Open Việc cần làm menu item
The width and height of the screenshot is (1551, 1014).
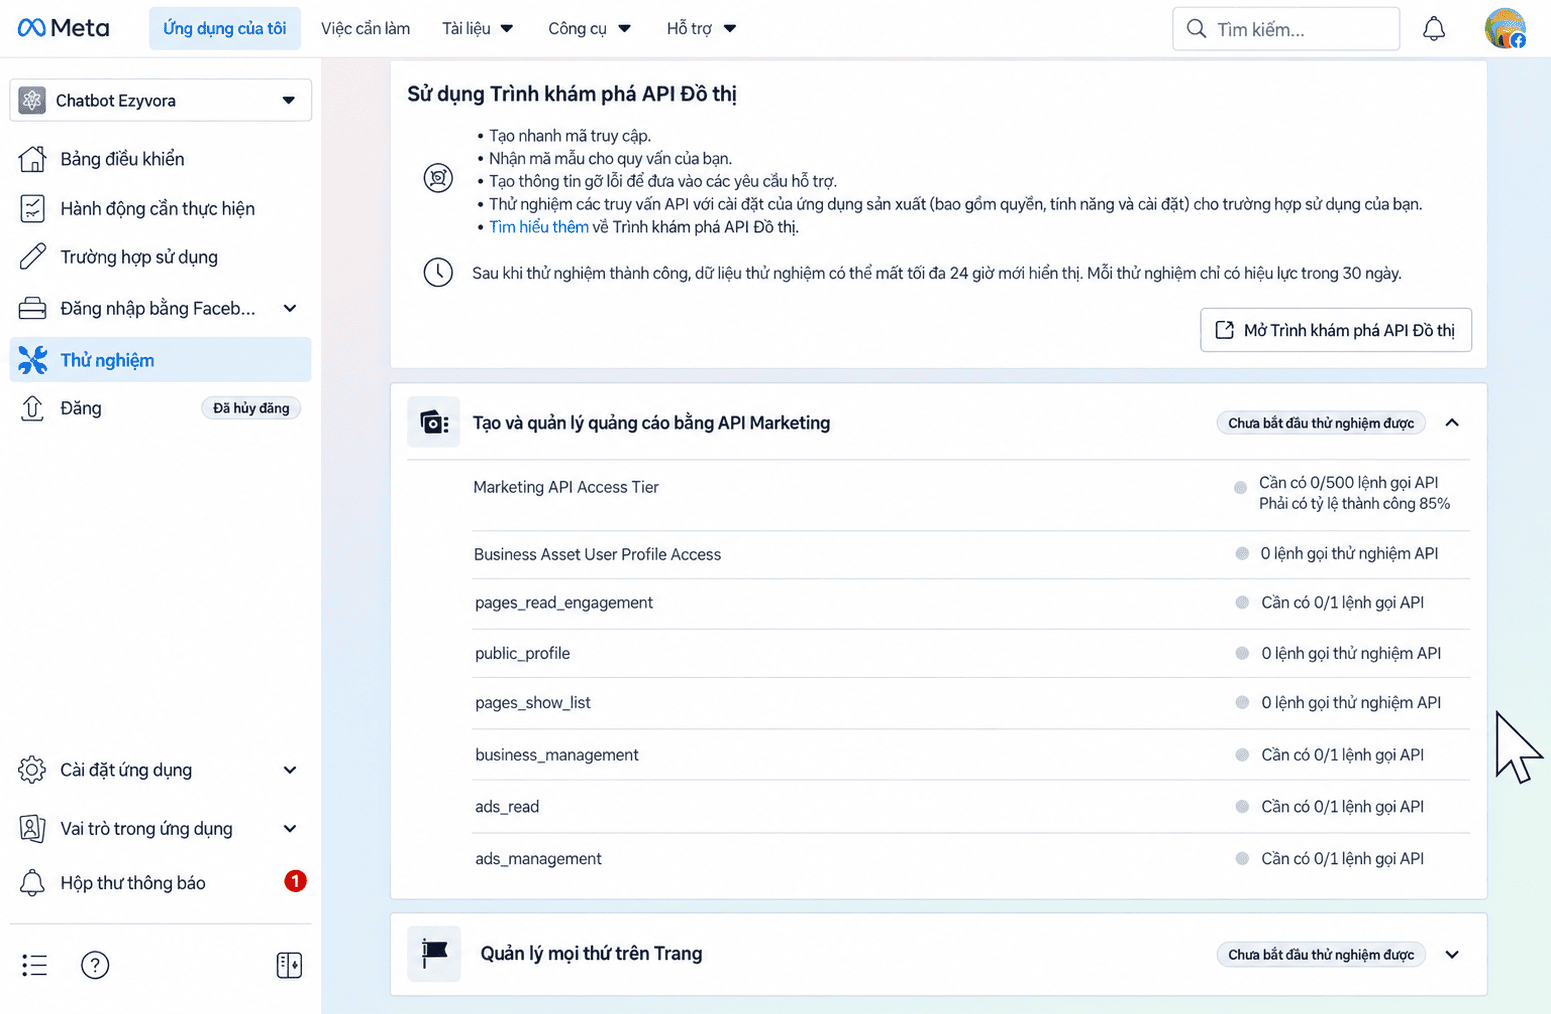(365, 28)
